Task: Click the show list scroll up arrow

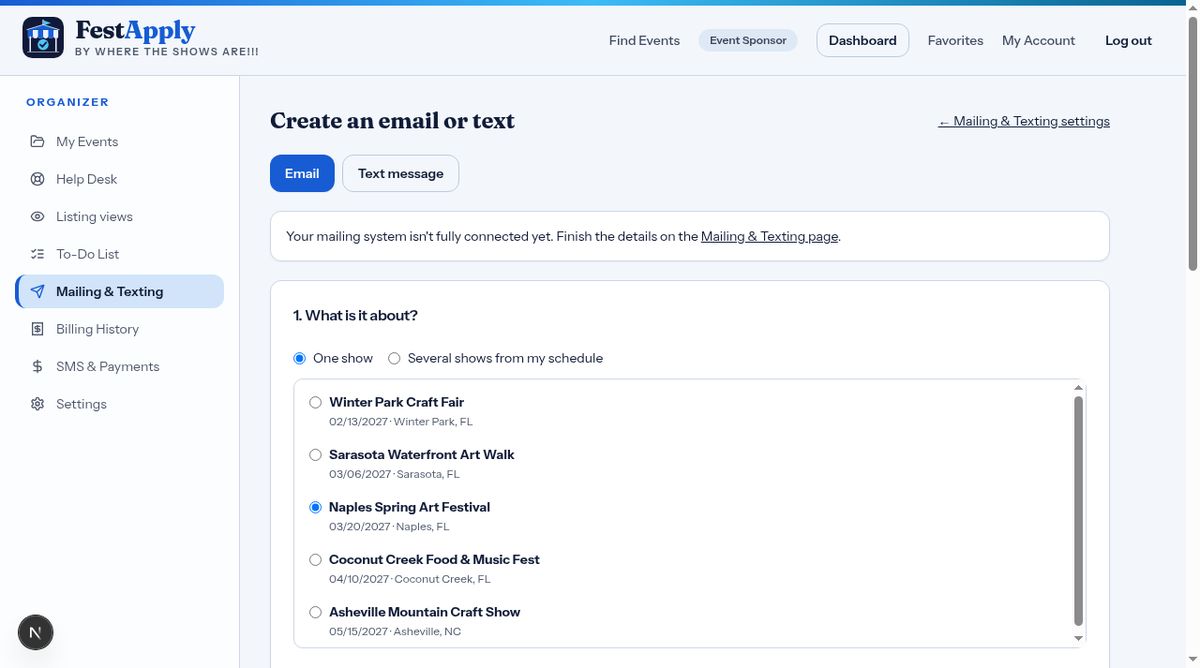Action: point(1078,387)
